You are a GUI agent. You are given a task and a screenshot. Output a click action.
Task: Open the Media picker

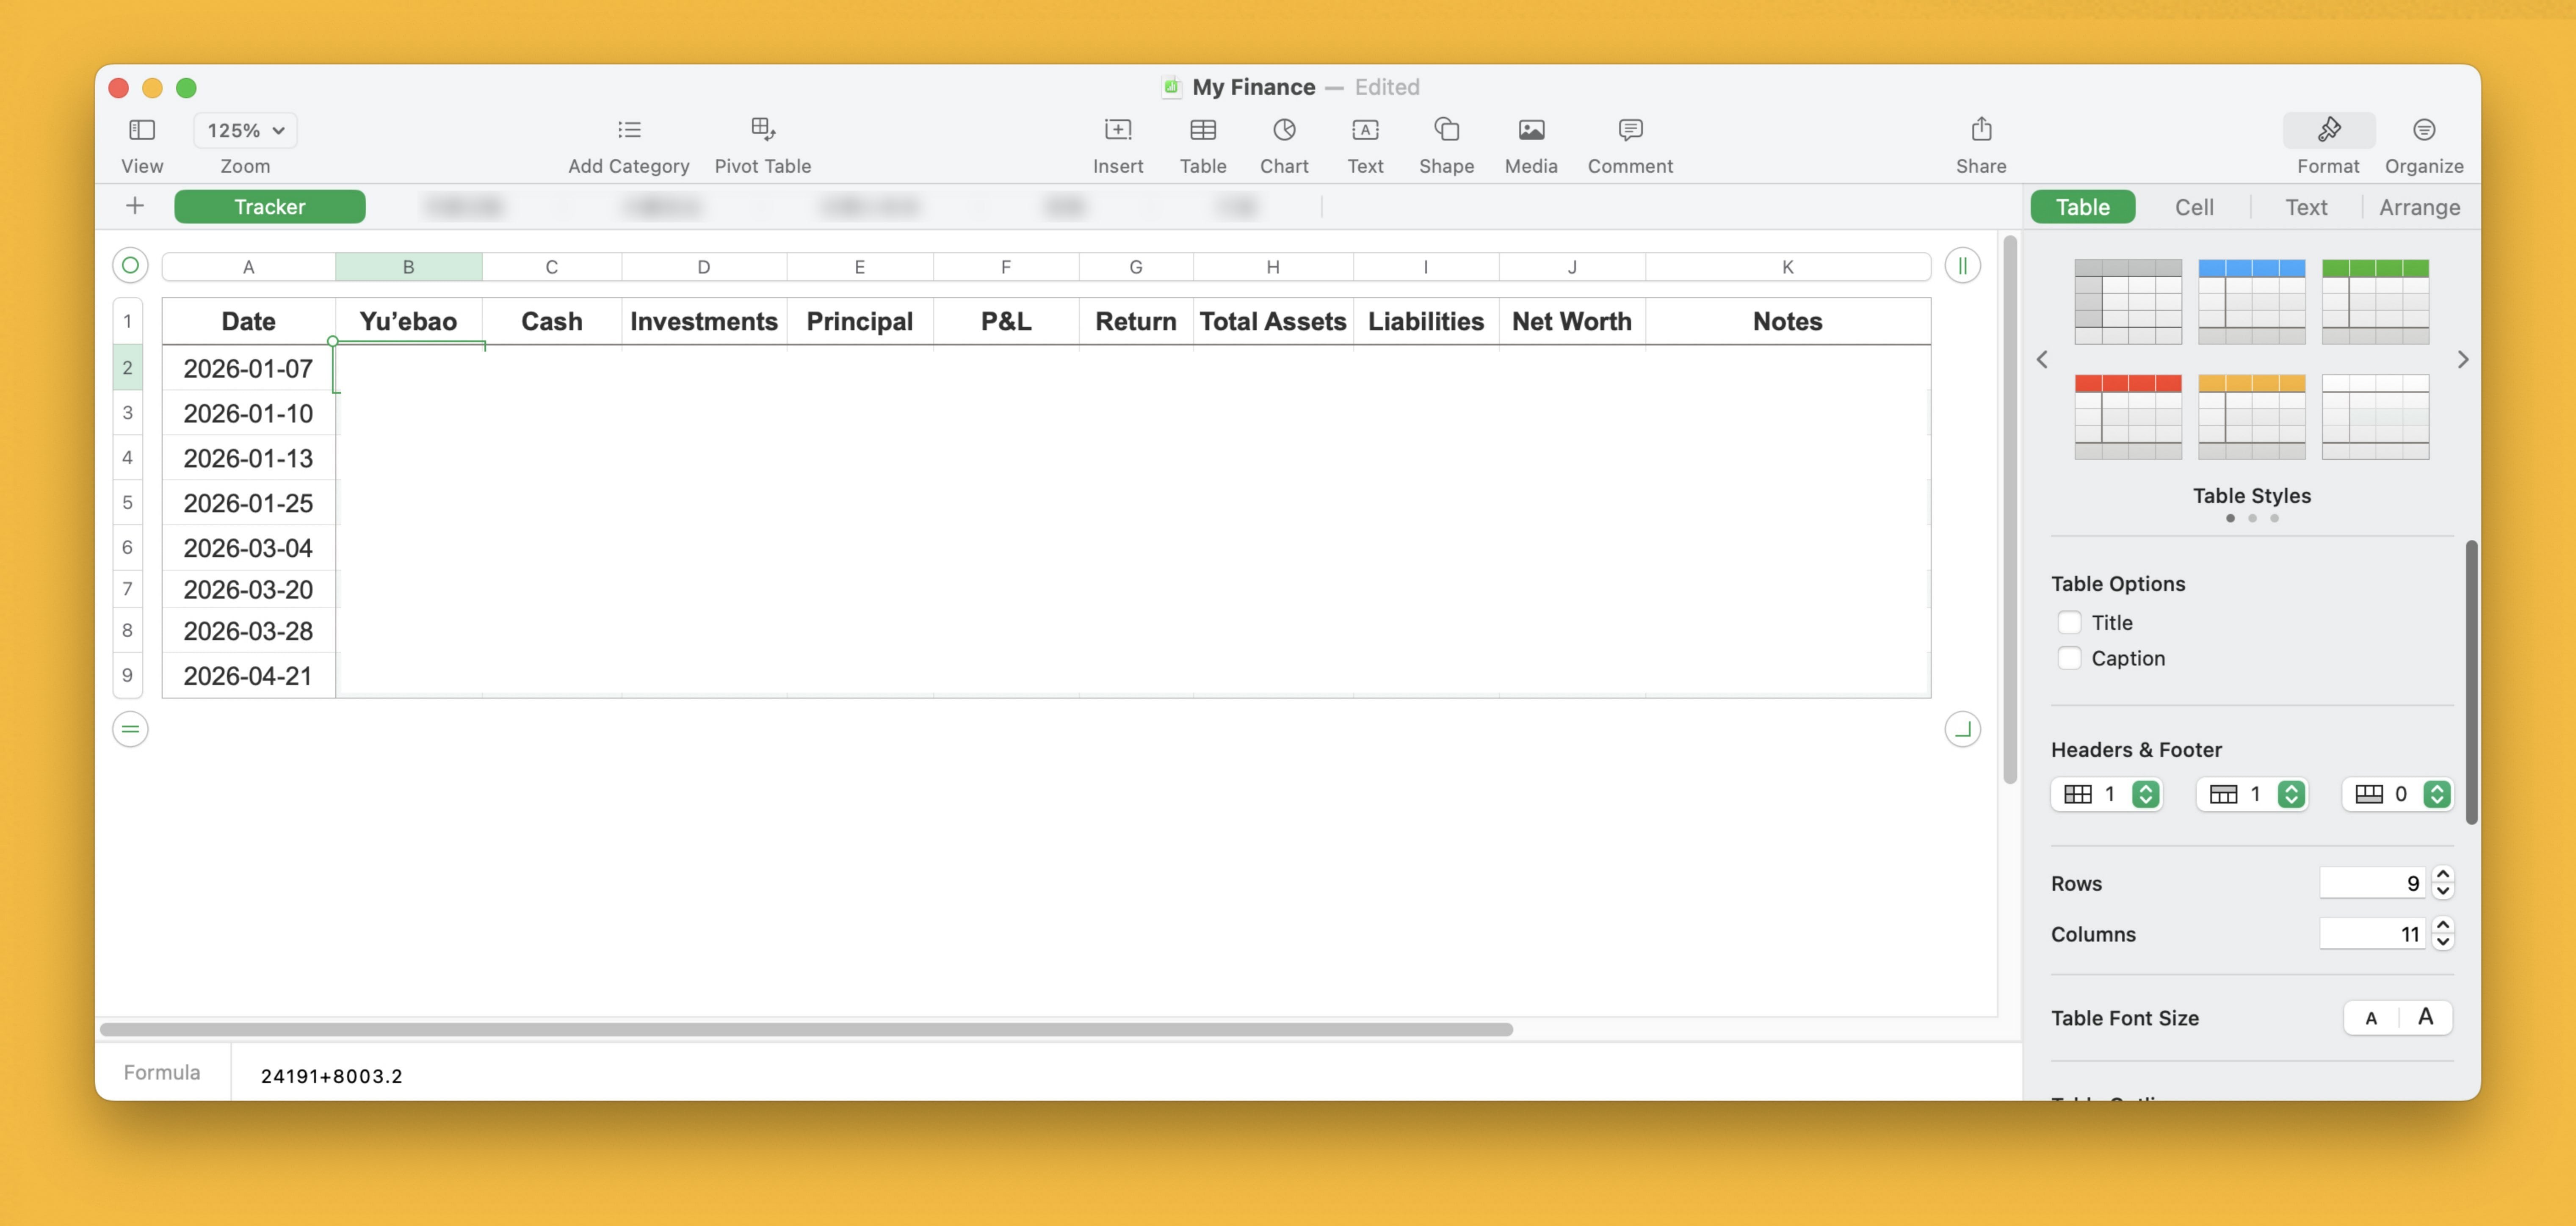coord(1531,130)
